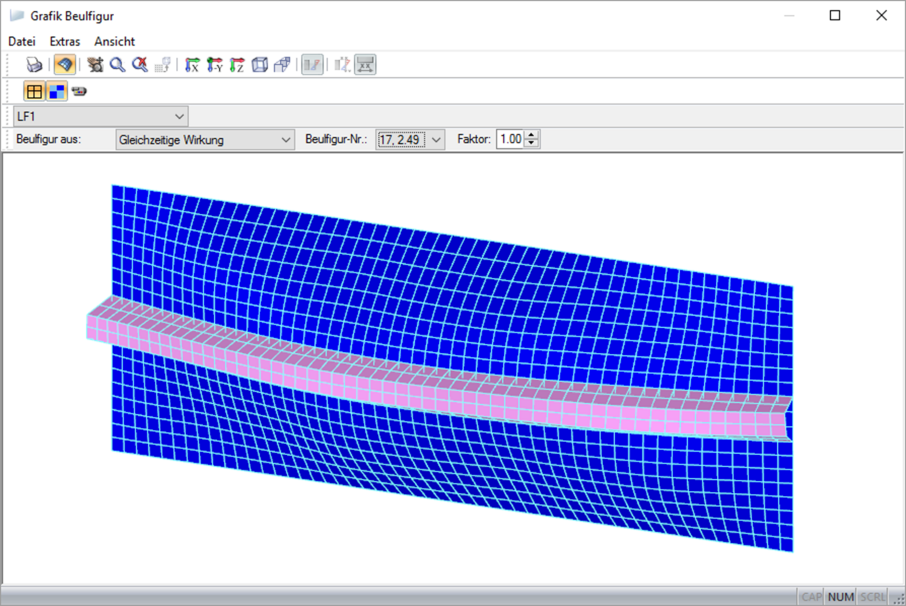Click the zoom magnifier icon
Viewport: 906px width, 606px height.
(117, 65)
